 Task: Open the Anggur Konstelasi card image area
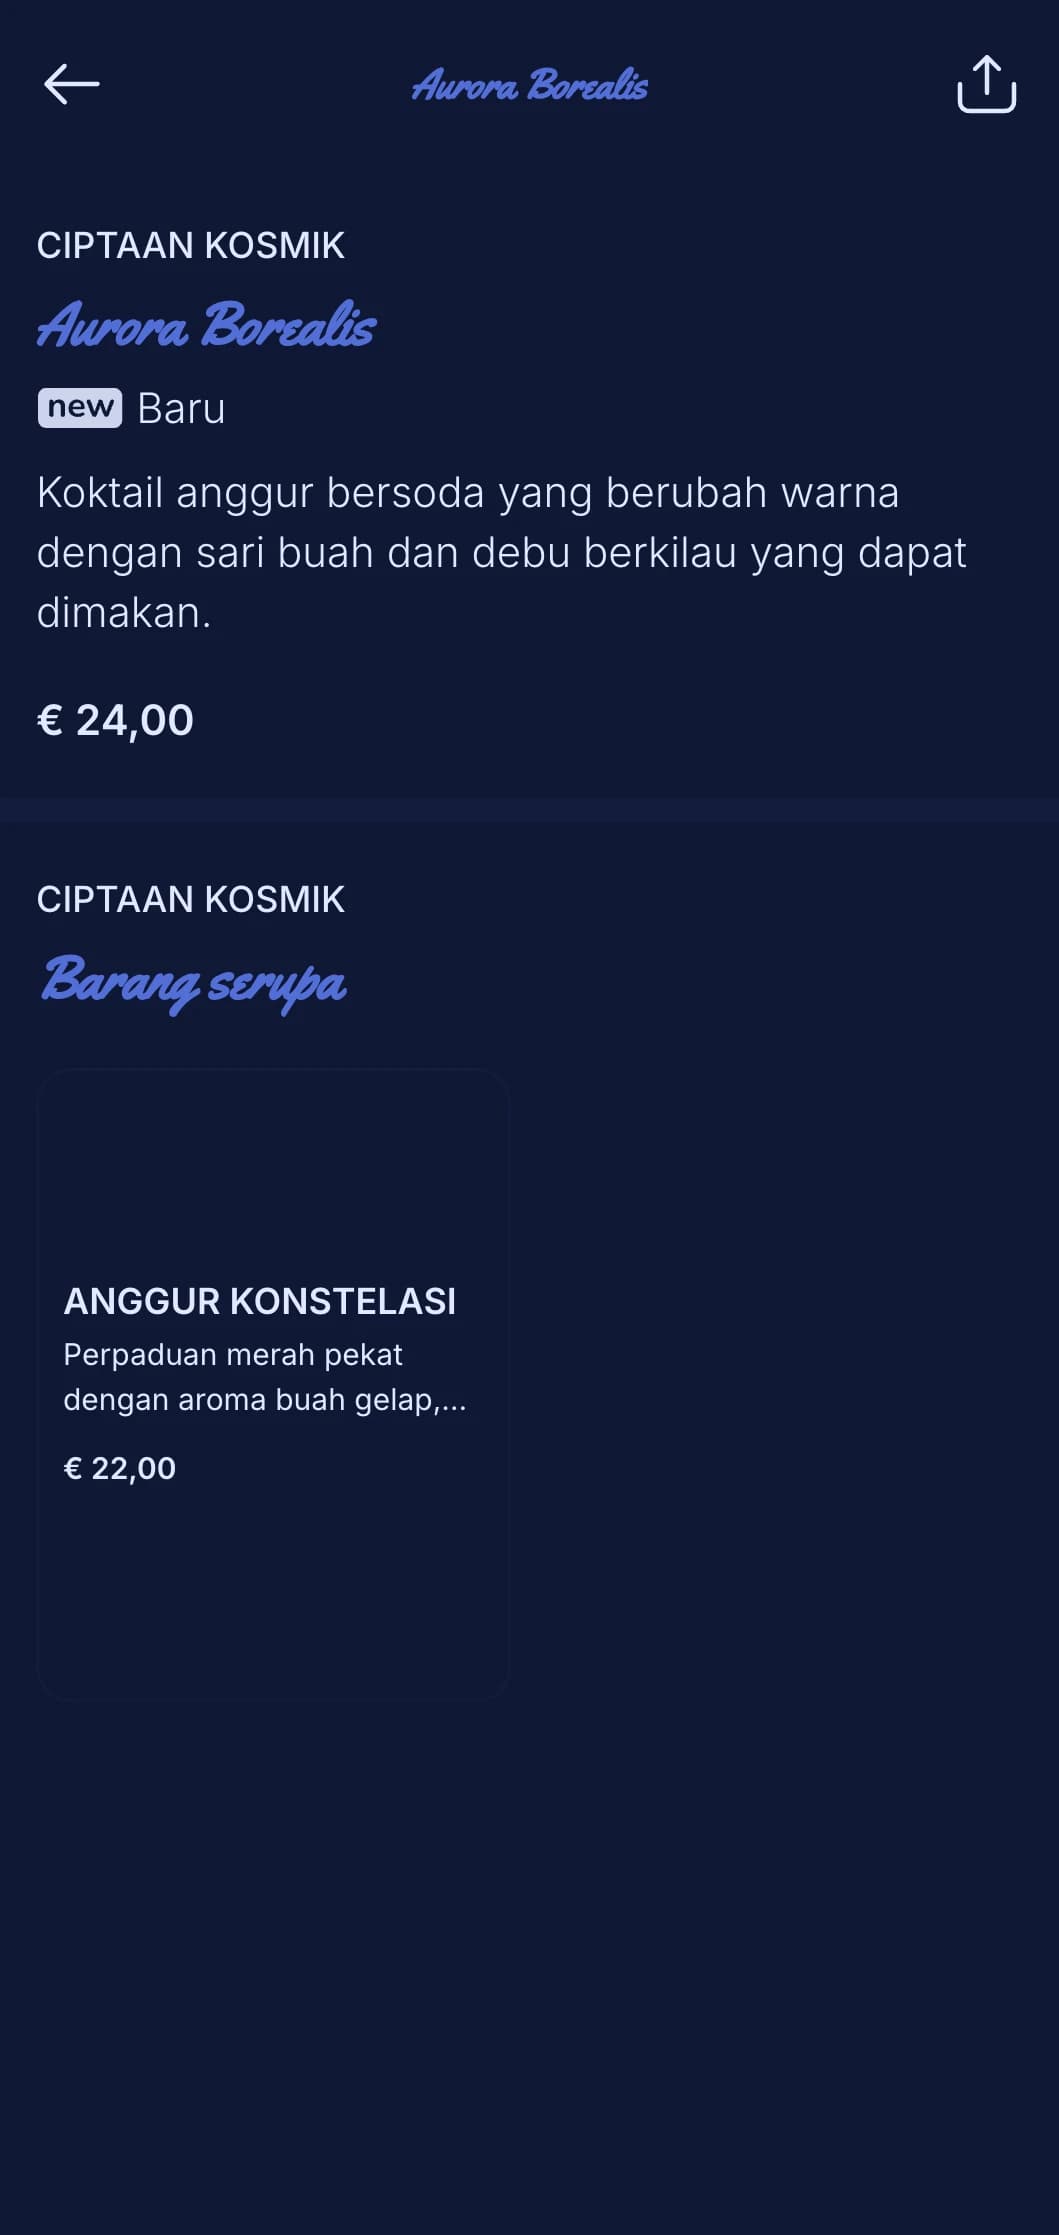click(x=273, y=1165)
